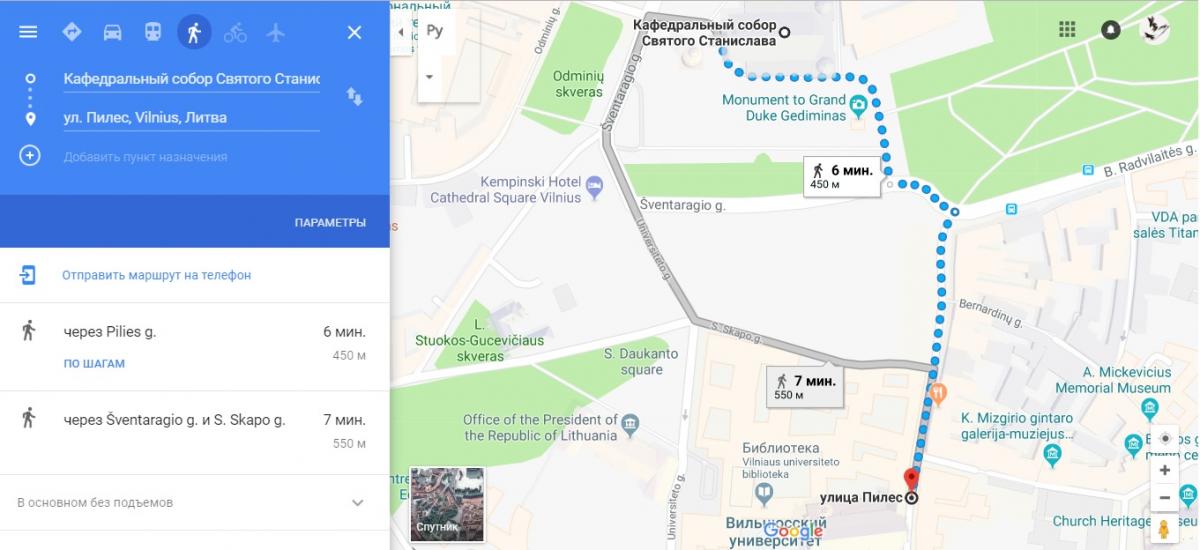Zoom in with the plus button

click(x=1164, y=470)
